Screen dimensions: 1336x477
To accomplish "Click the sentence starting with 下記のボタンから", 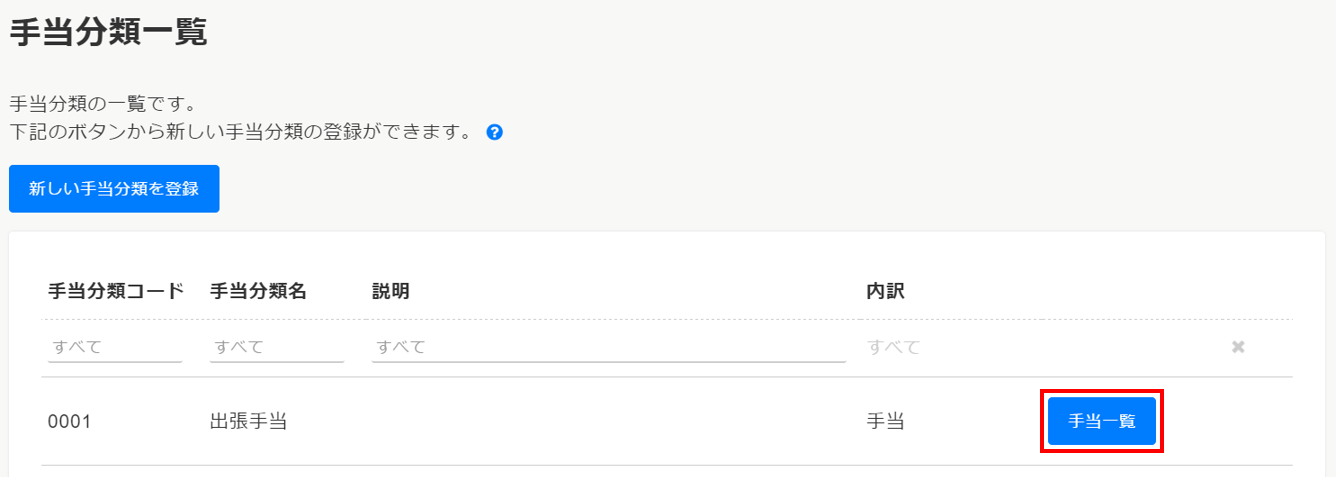I will tap(240, 132).
